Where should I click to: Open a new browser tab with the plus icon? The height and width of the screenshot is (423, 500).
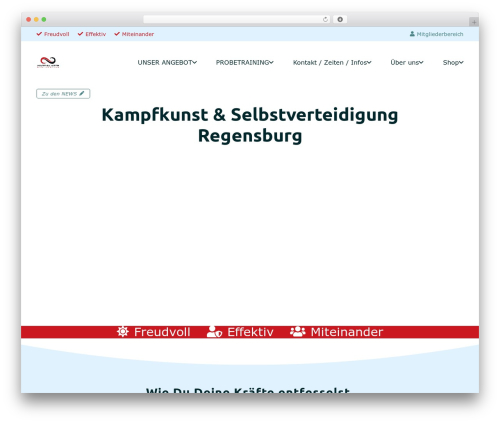474,22
